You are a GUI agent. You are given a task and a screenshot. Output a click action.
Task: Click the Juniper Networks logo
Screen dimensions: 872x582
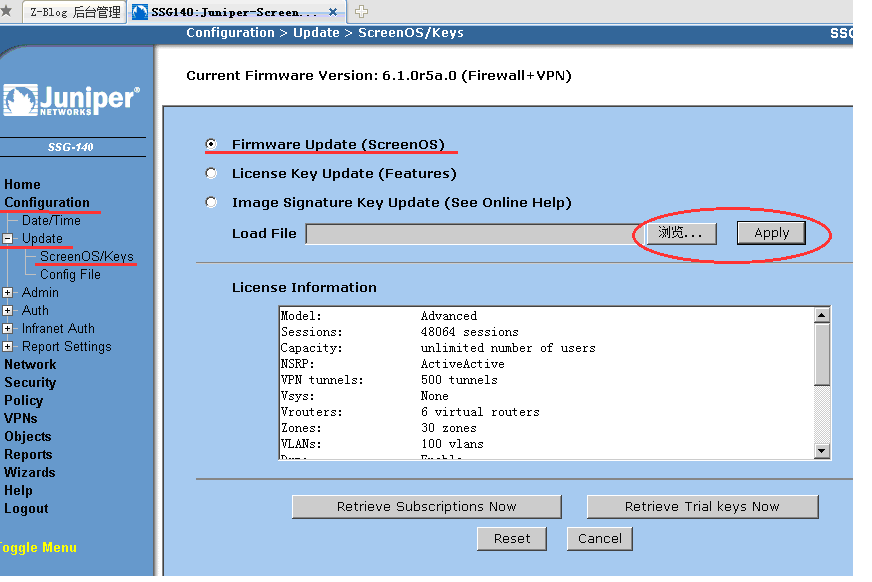tap(71, 100)
